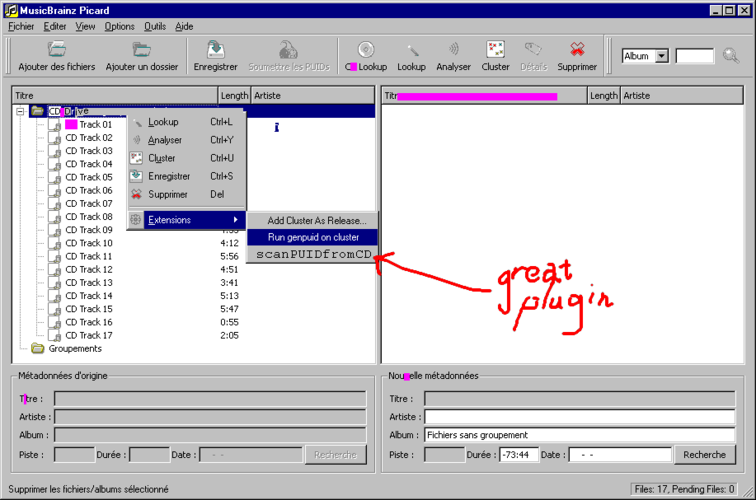
Task: Open the Album search type dropdown
Action: (x=662, y=56)
